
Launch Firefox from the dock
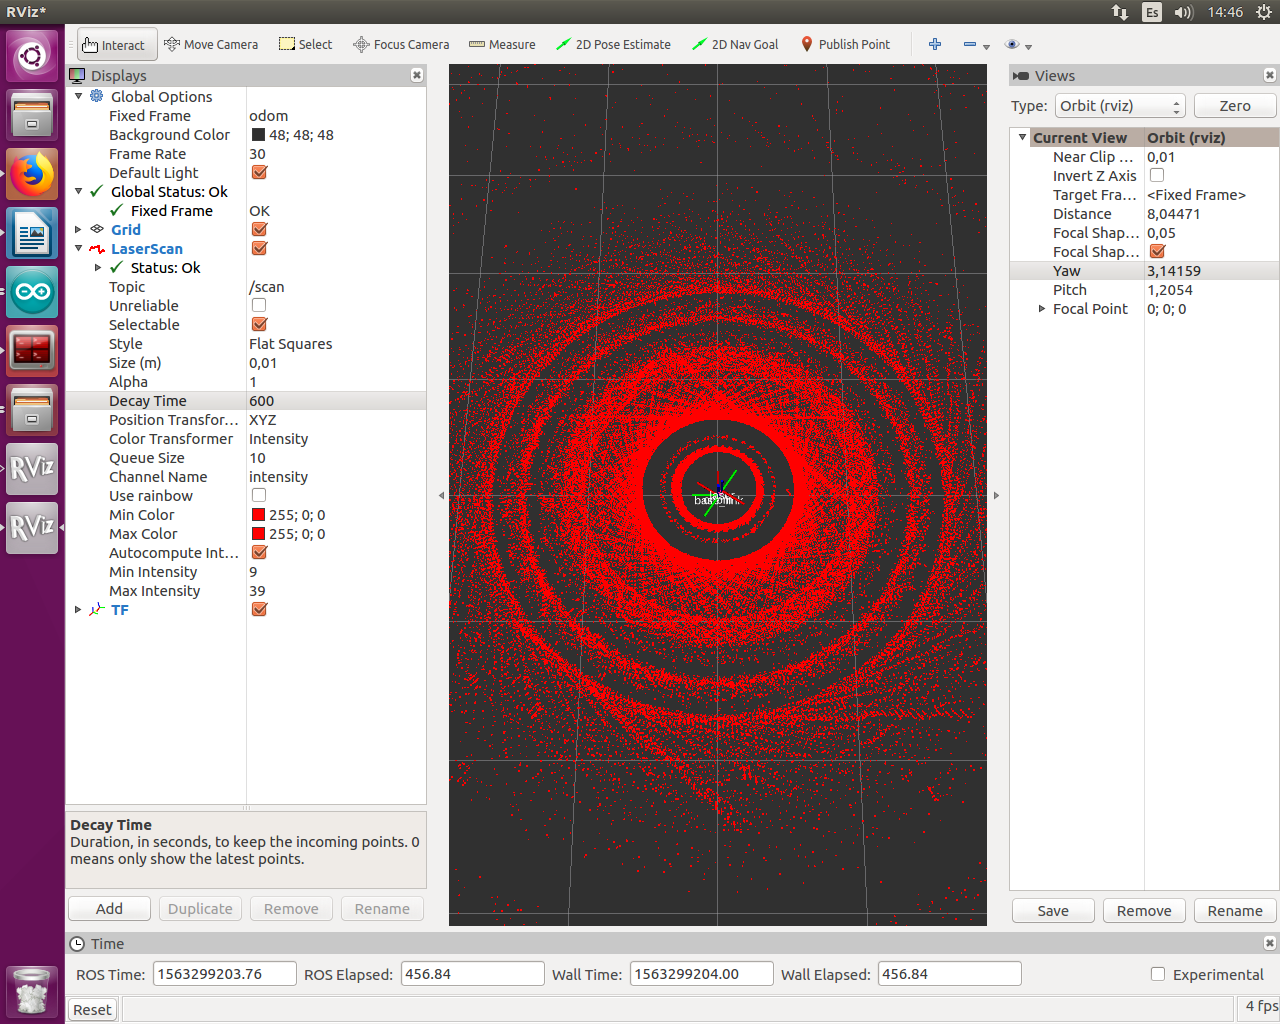[32, 175]
